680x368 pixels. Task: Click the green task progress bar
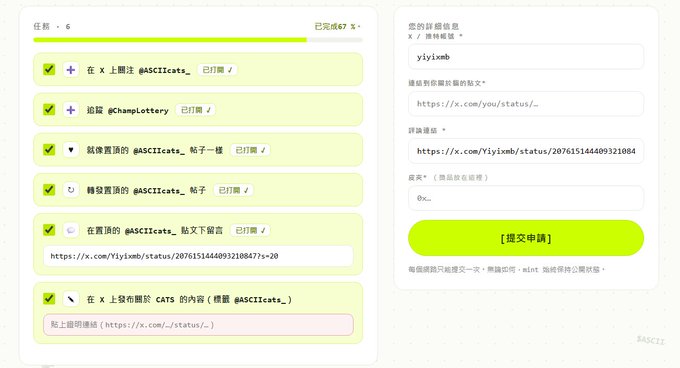point(198,40)
